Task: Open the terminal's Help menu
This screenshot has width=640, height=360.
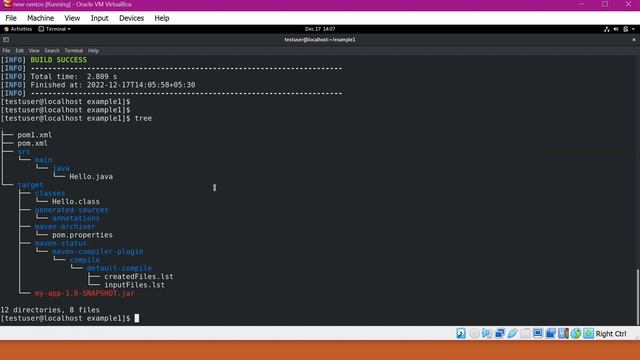Action: (93, 51)
